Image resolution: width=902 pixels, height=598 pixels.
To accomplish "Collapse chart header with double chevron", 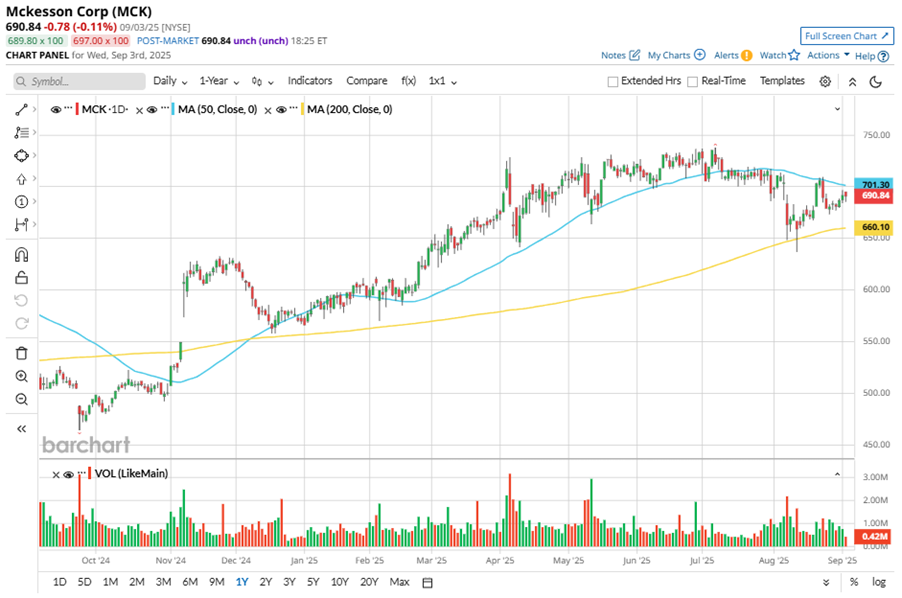I will point(852,82).
